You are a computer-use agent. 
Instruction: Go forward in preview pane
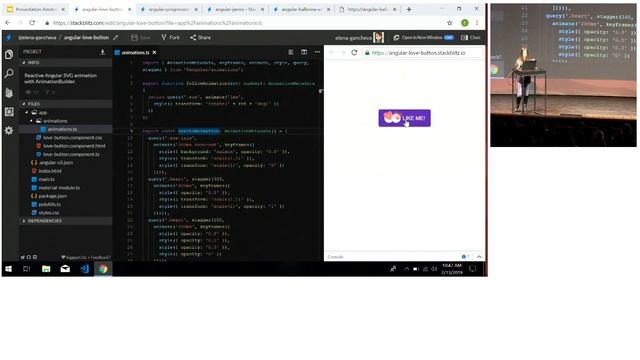[x=343, y=53]
